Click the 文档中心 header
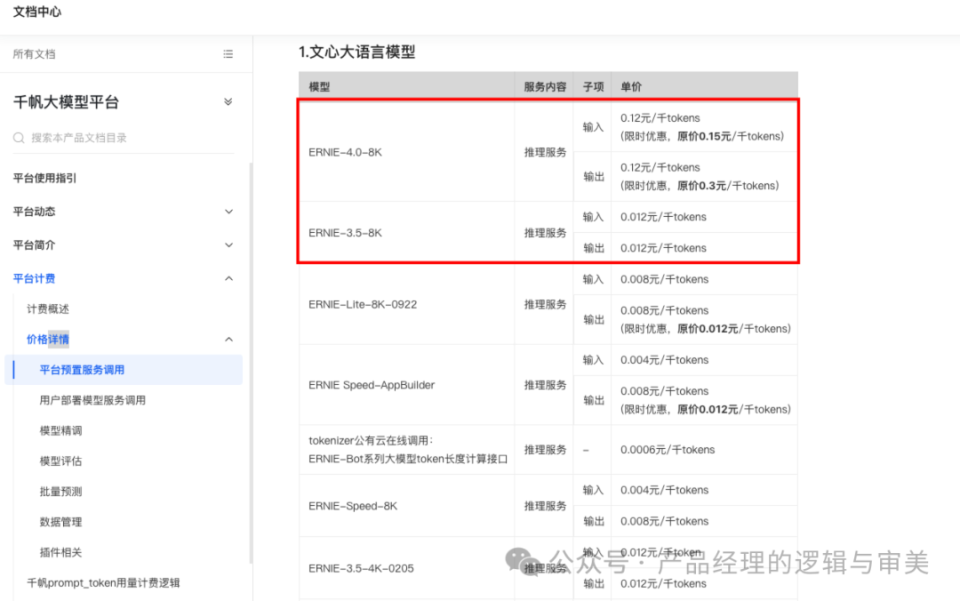960x601 pixels. [x=35, y=13]
